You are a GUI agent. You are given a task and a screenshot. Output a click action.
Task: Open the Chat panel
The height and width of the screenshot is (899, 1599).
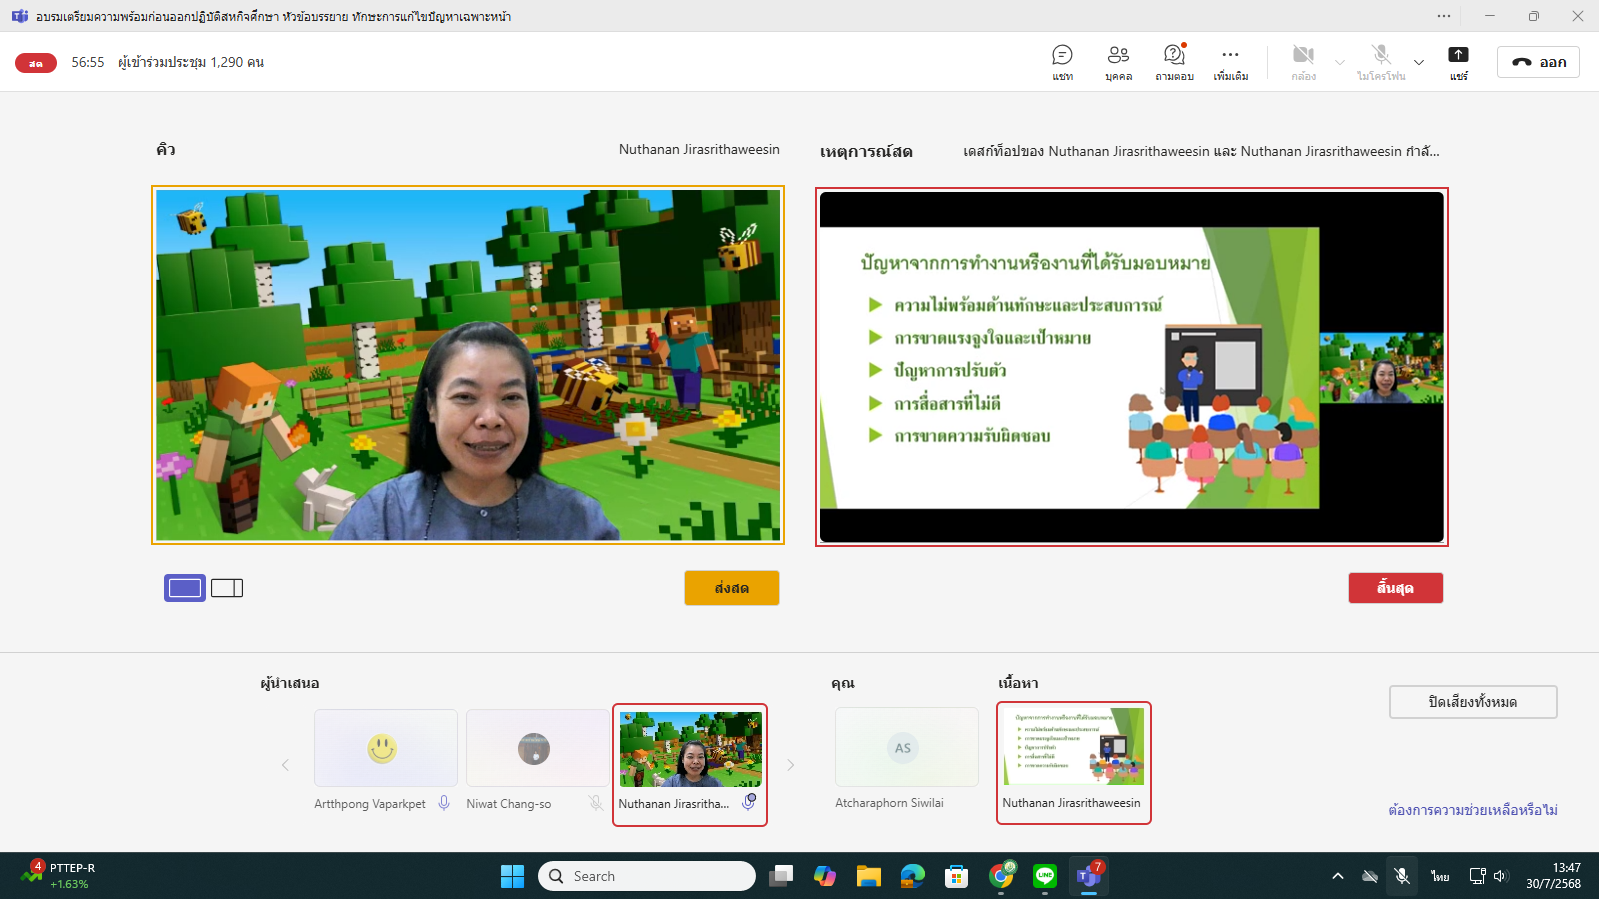(x=1062, y=62)
